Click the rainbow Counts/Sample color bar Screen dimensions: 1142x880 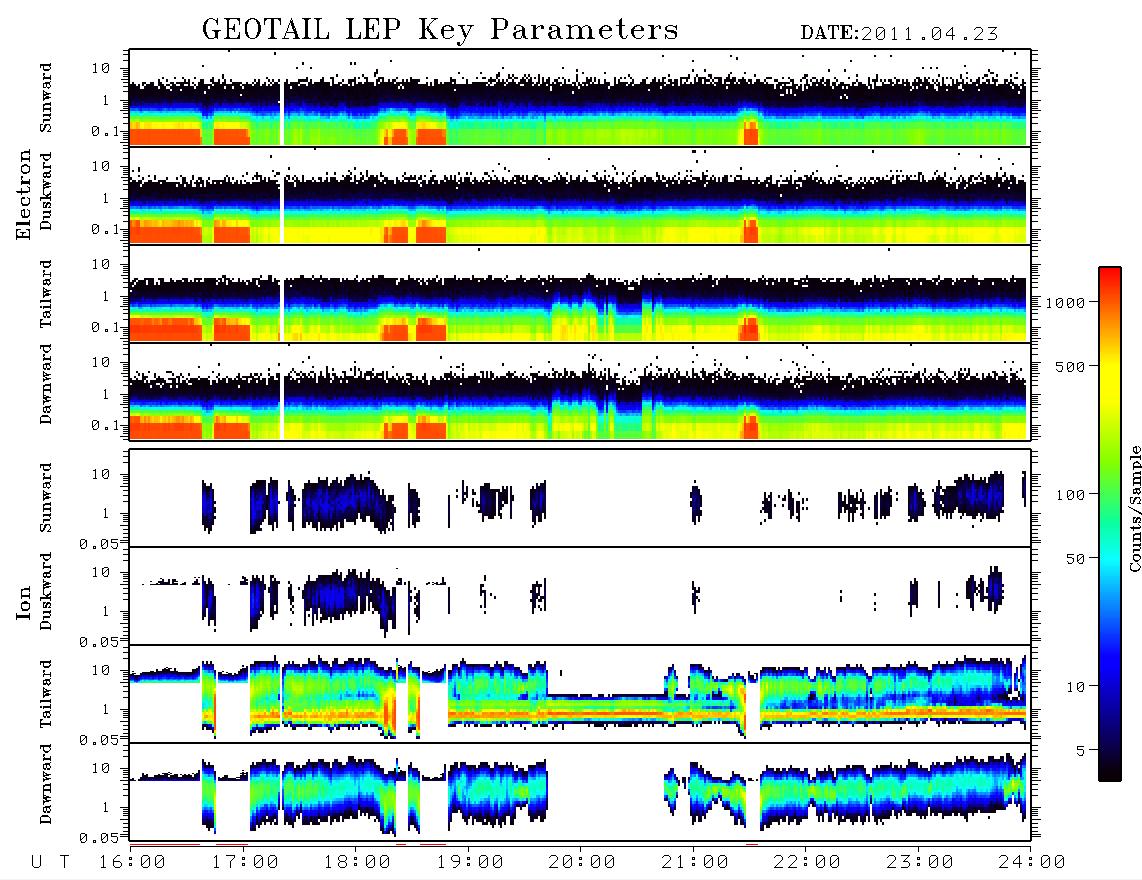(x=1110, y=525)
